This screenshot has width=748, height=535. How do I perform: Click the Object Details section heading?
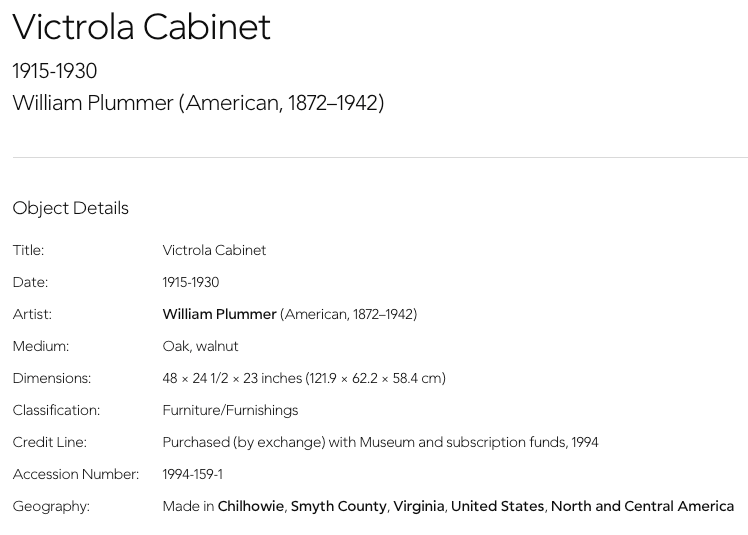click(71, 208)
